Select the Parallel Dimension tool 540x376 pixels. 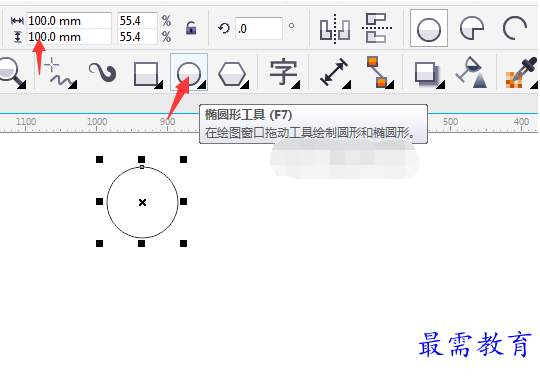coord(334,72)
